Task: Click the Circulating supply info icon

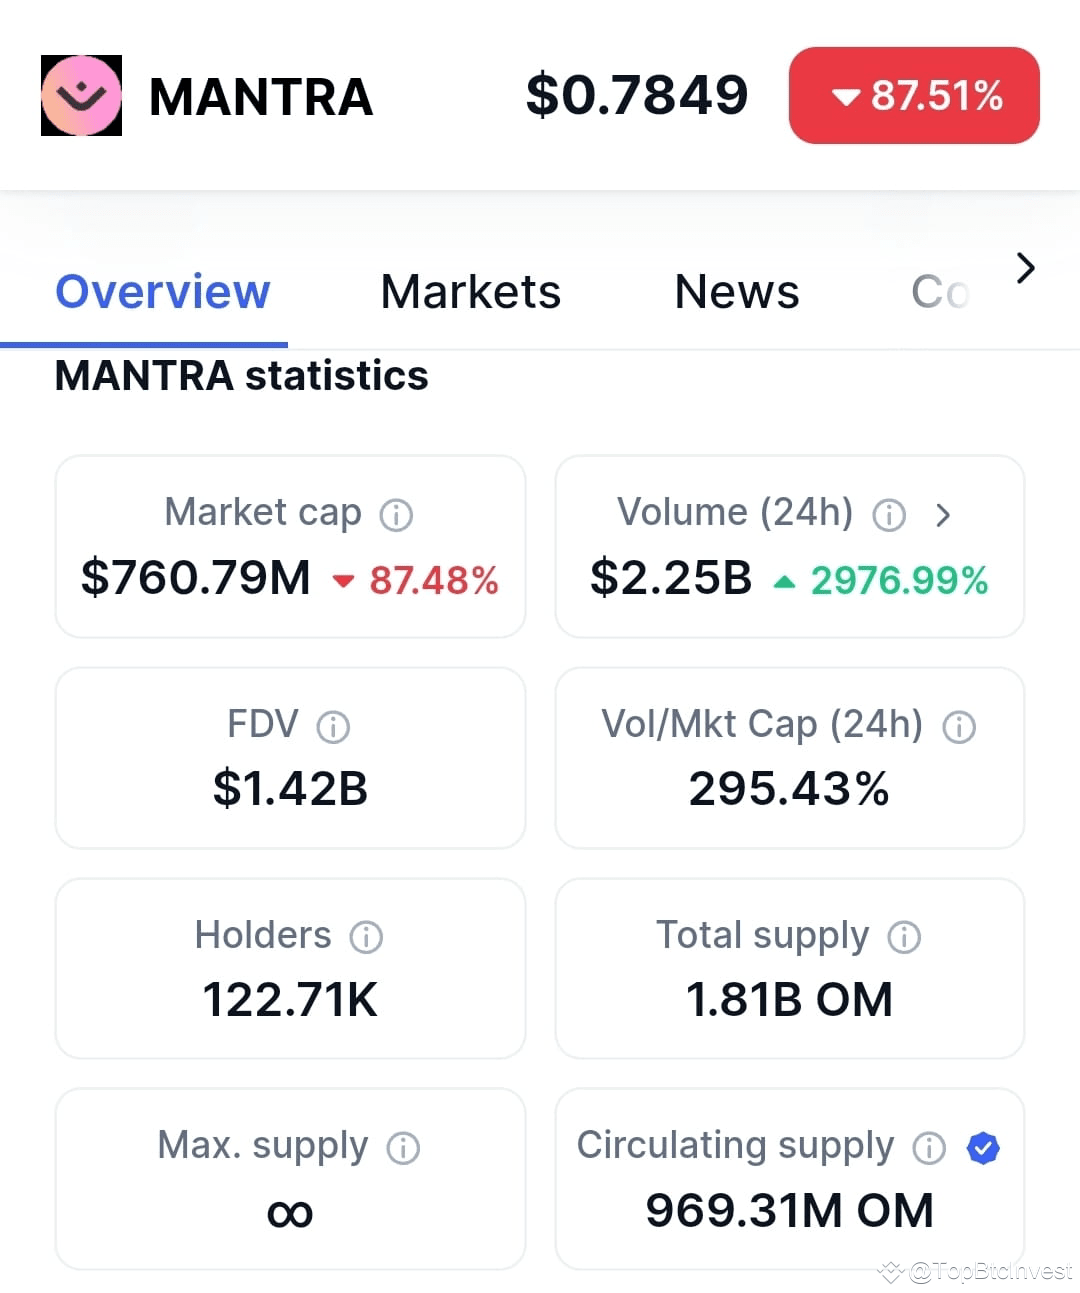Action: (929, 1148)
